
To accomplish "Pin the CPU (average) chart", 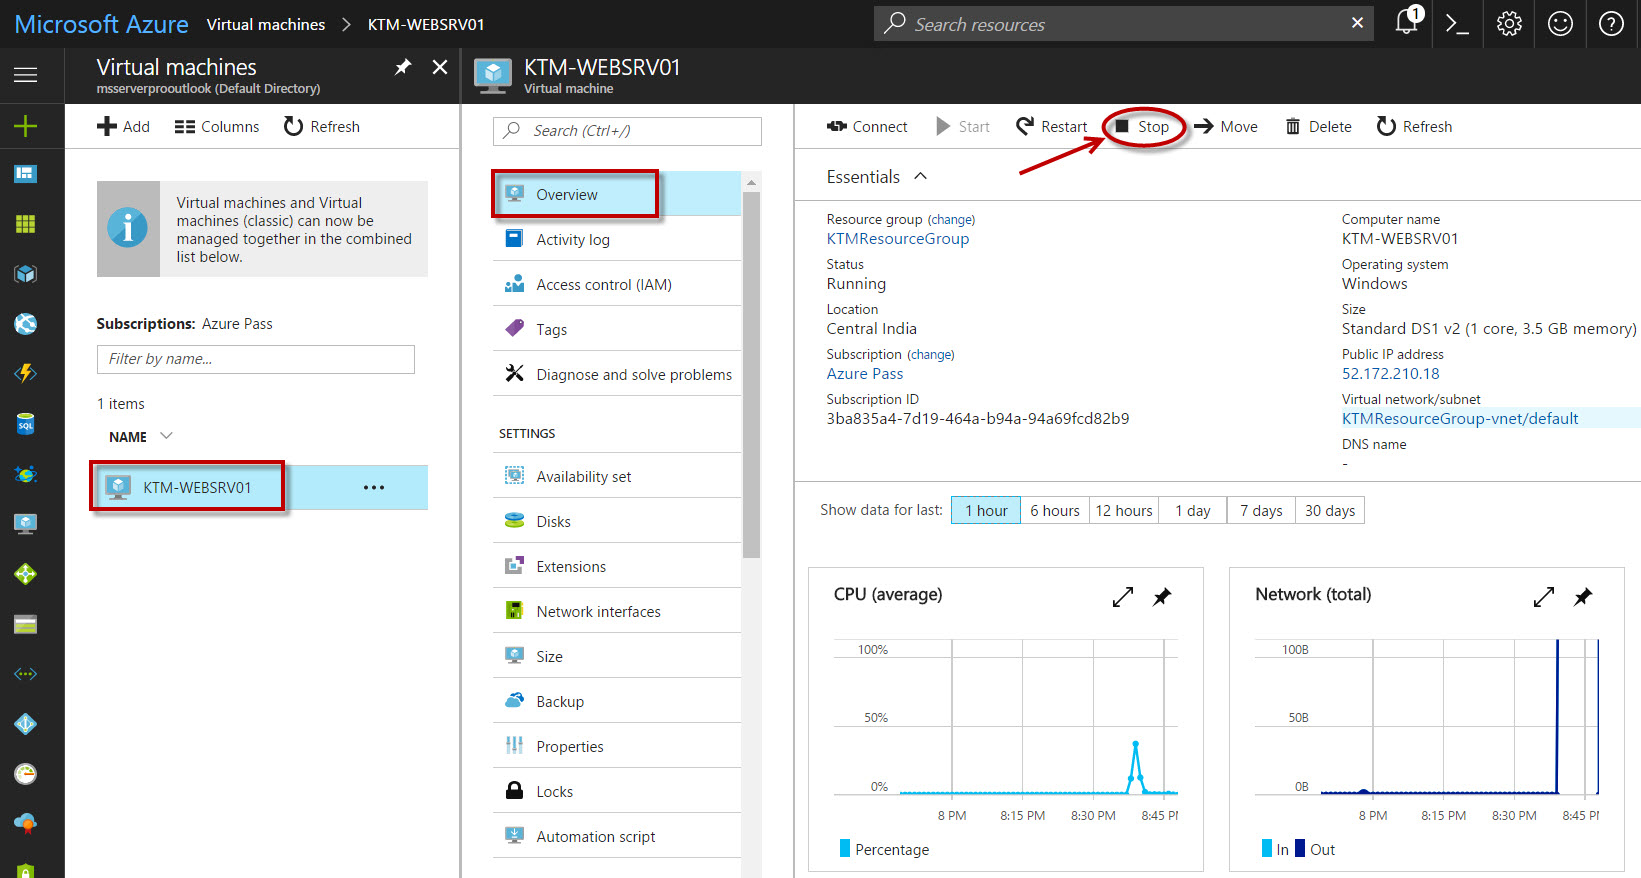I will click(1162, 597).
